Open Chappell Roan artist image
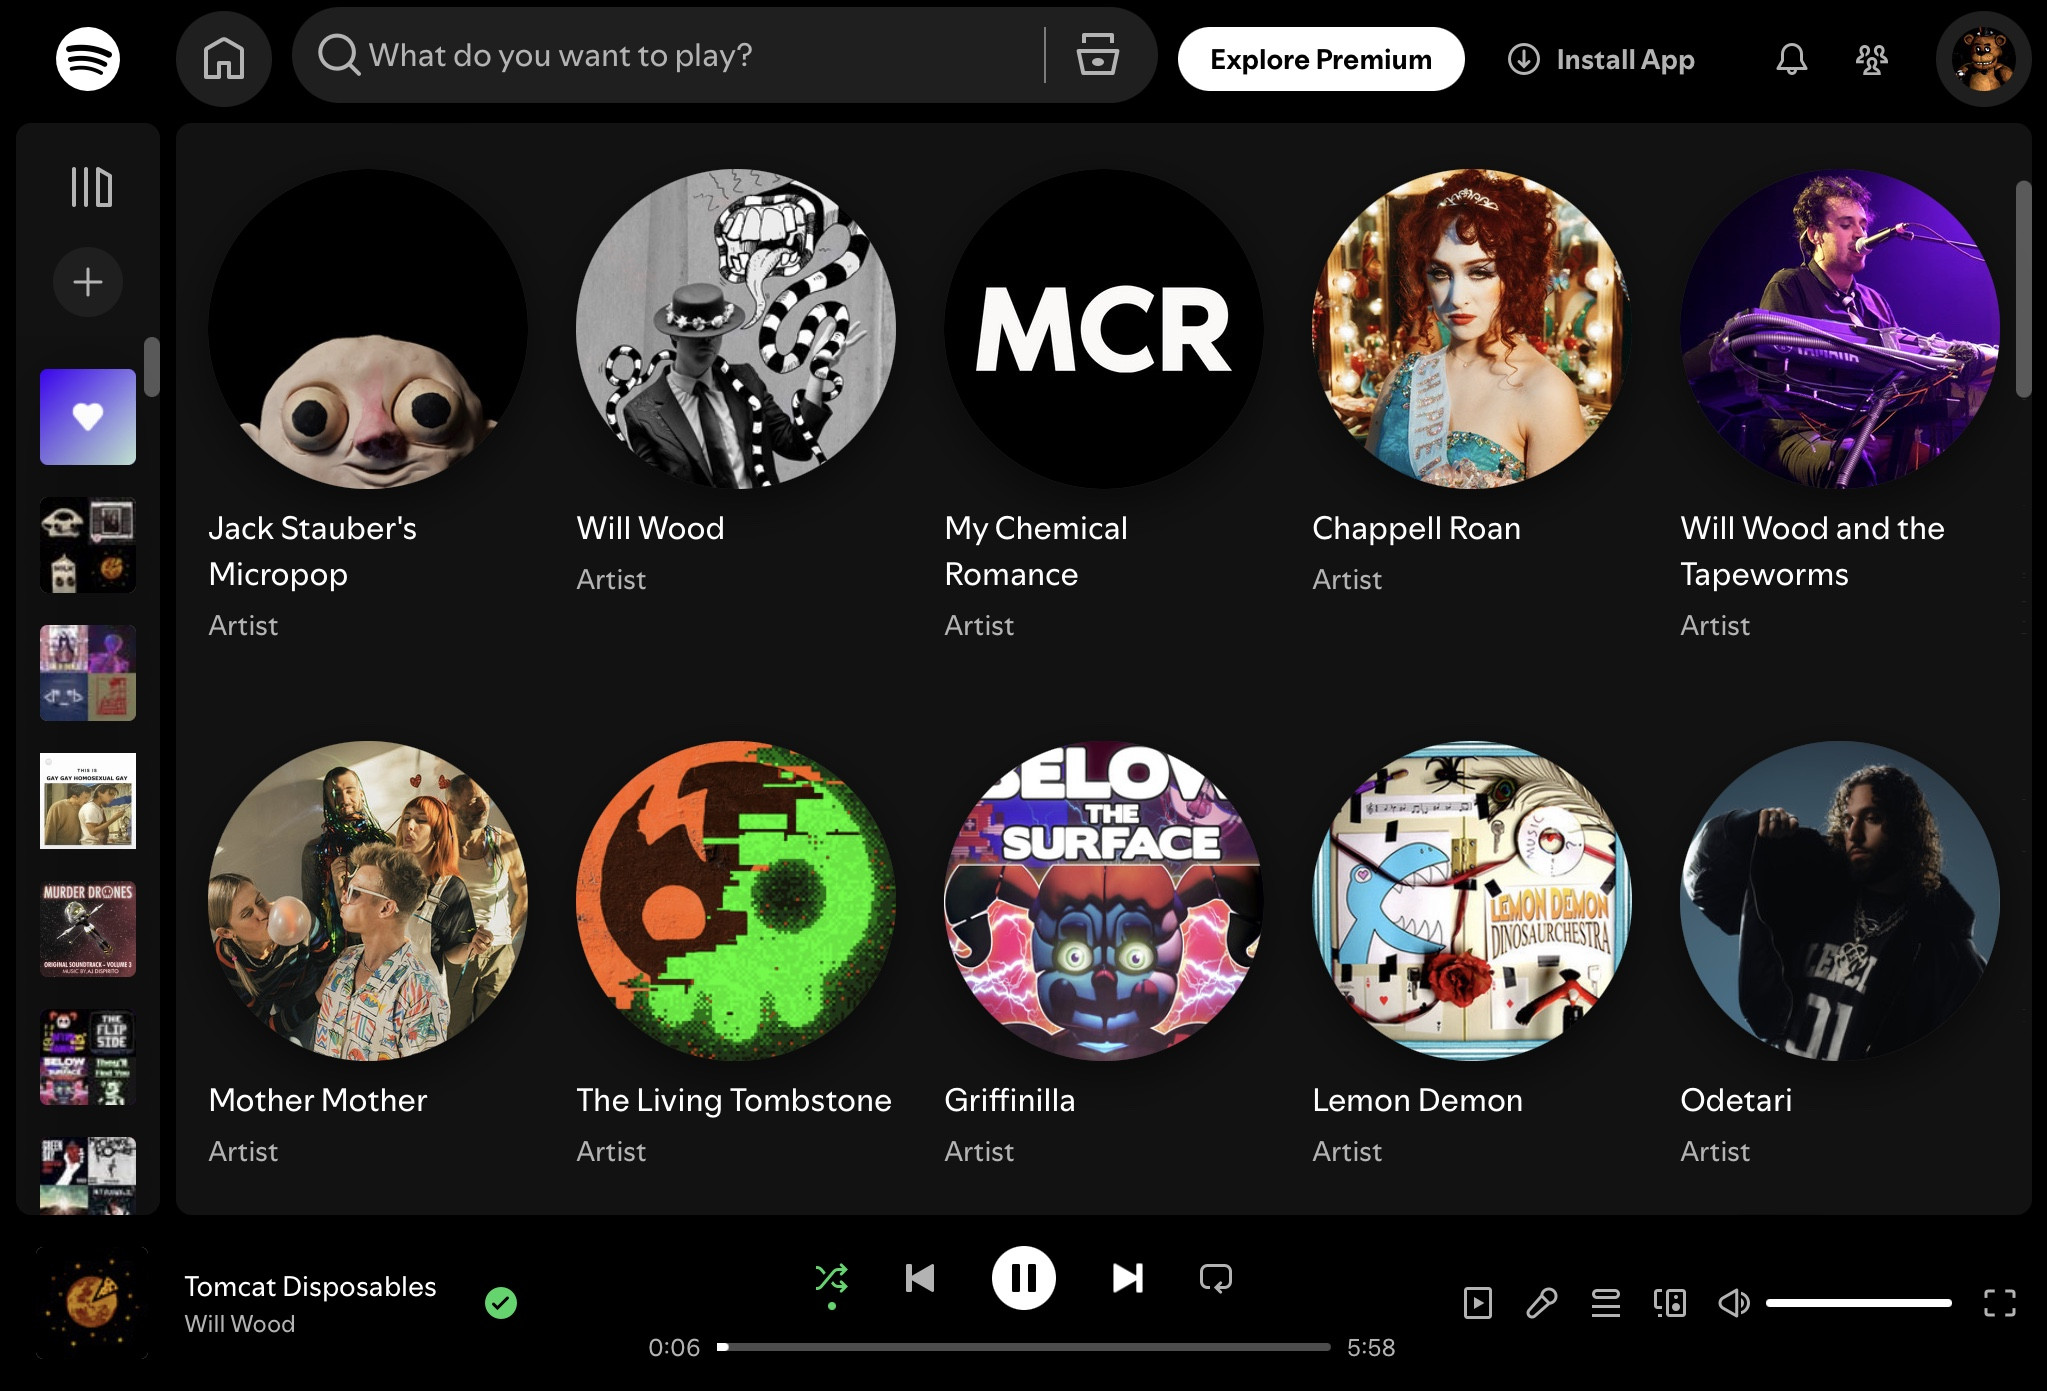Viewport: 2047px width, 1391px height. (1472, 329)
